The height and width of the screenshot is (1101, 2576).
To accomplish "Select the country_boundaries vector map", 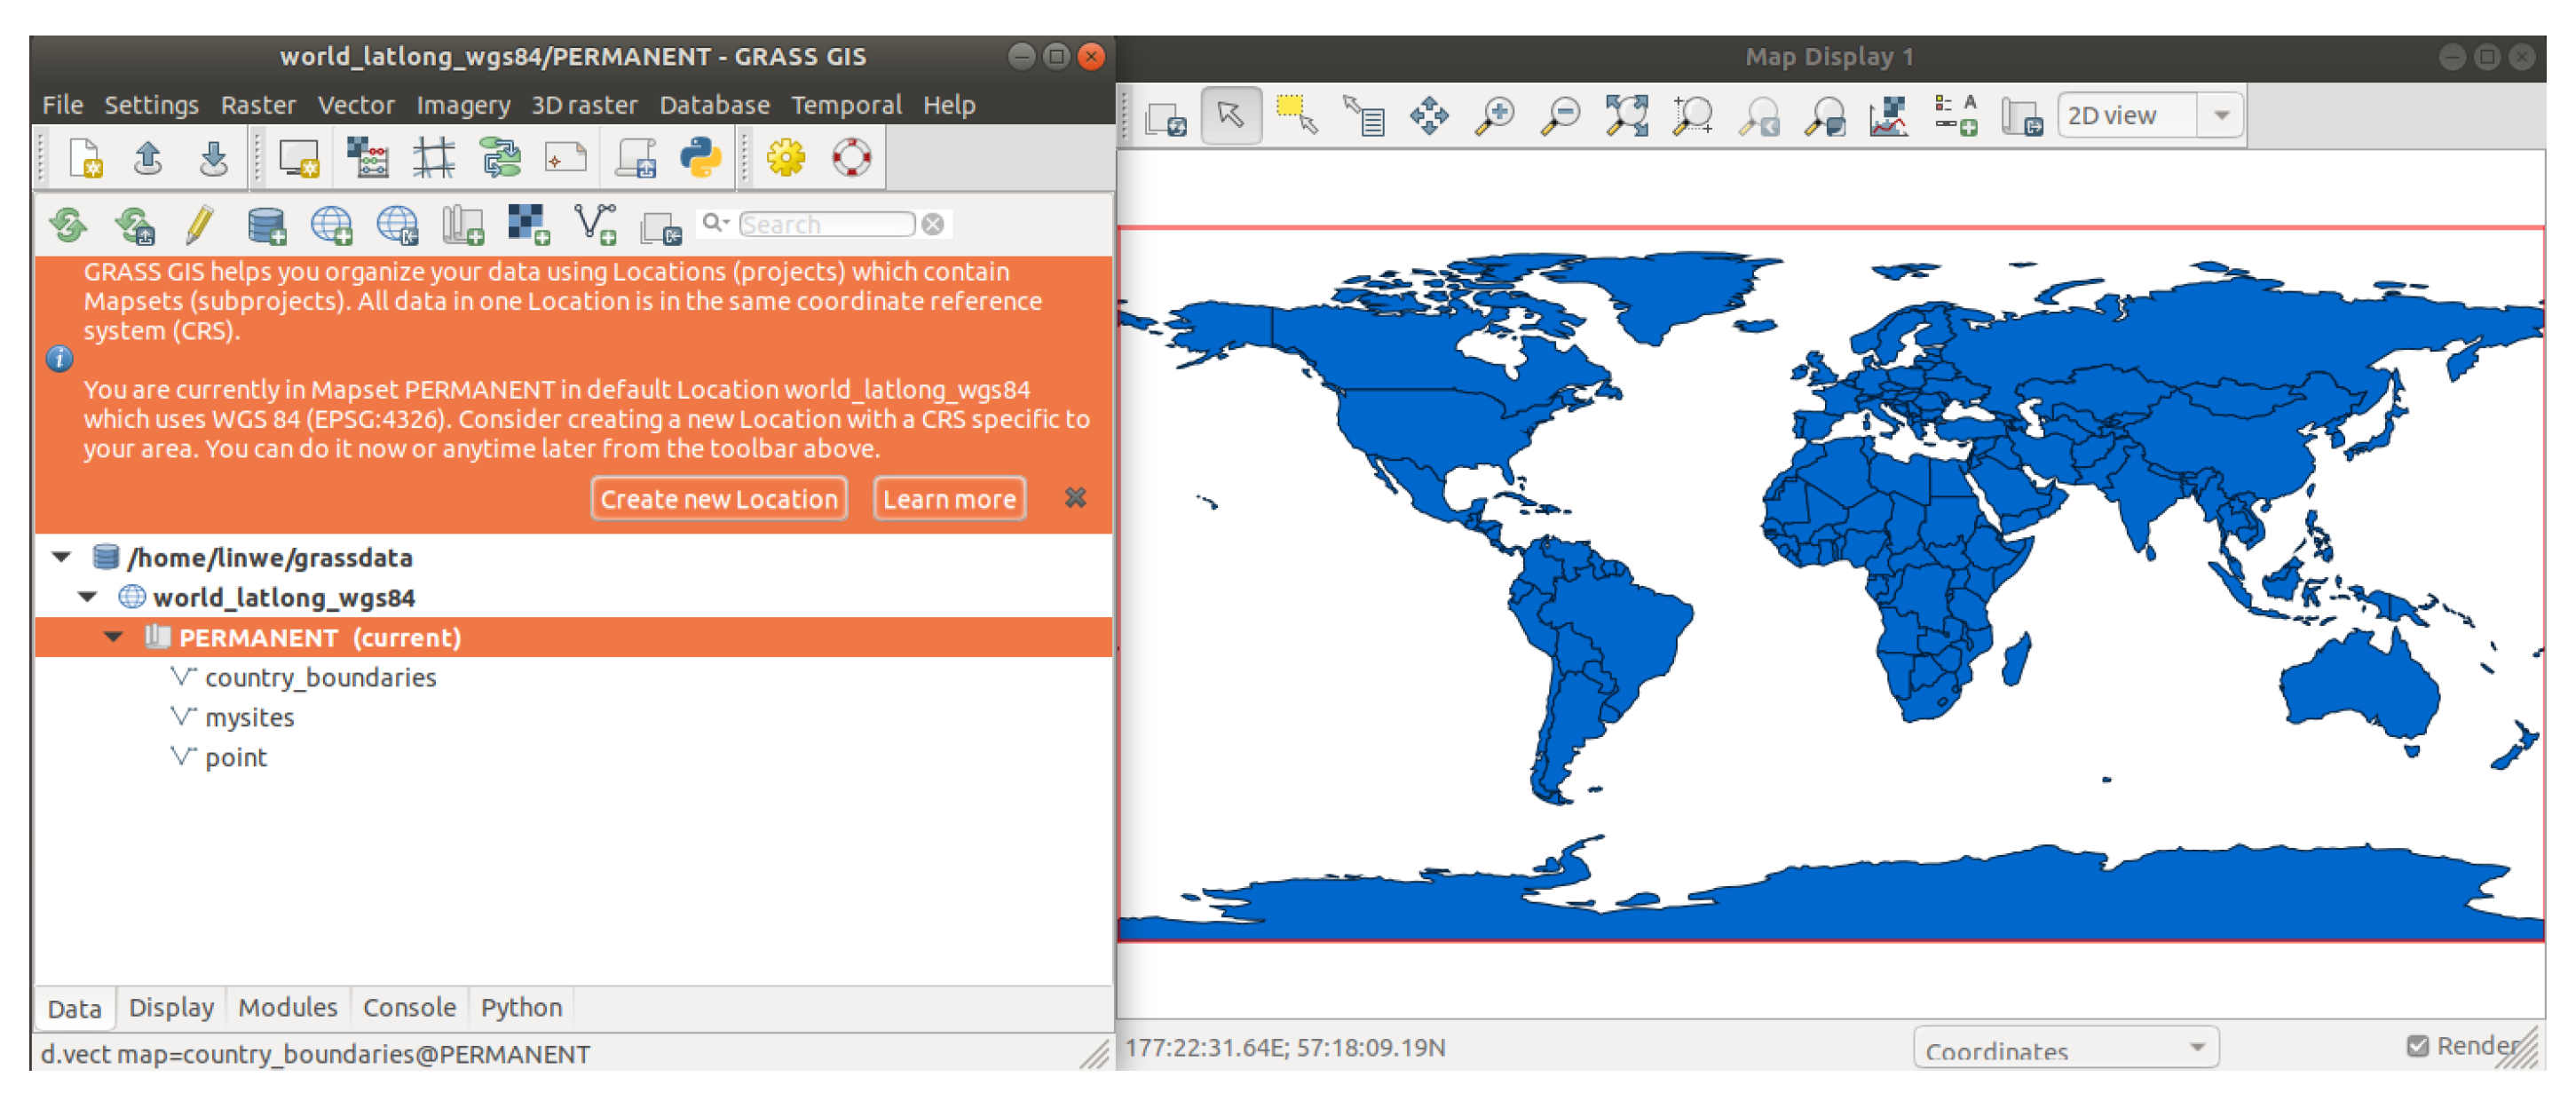I will coord(320,677).
